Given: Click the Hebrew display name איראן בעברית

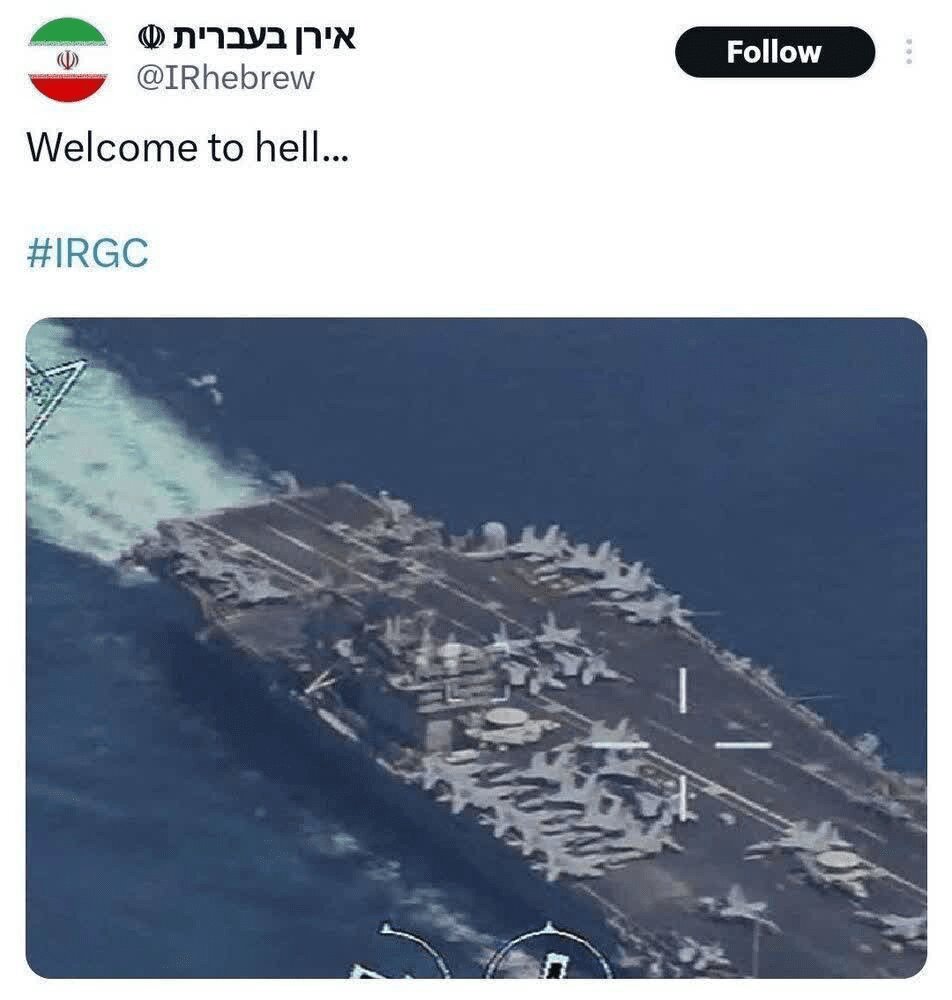Looking at the screenshot, I should pos(263,38).
